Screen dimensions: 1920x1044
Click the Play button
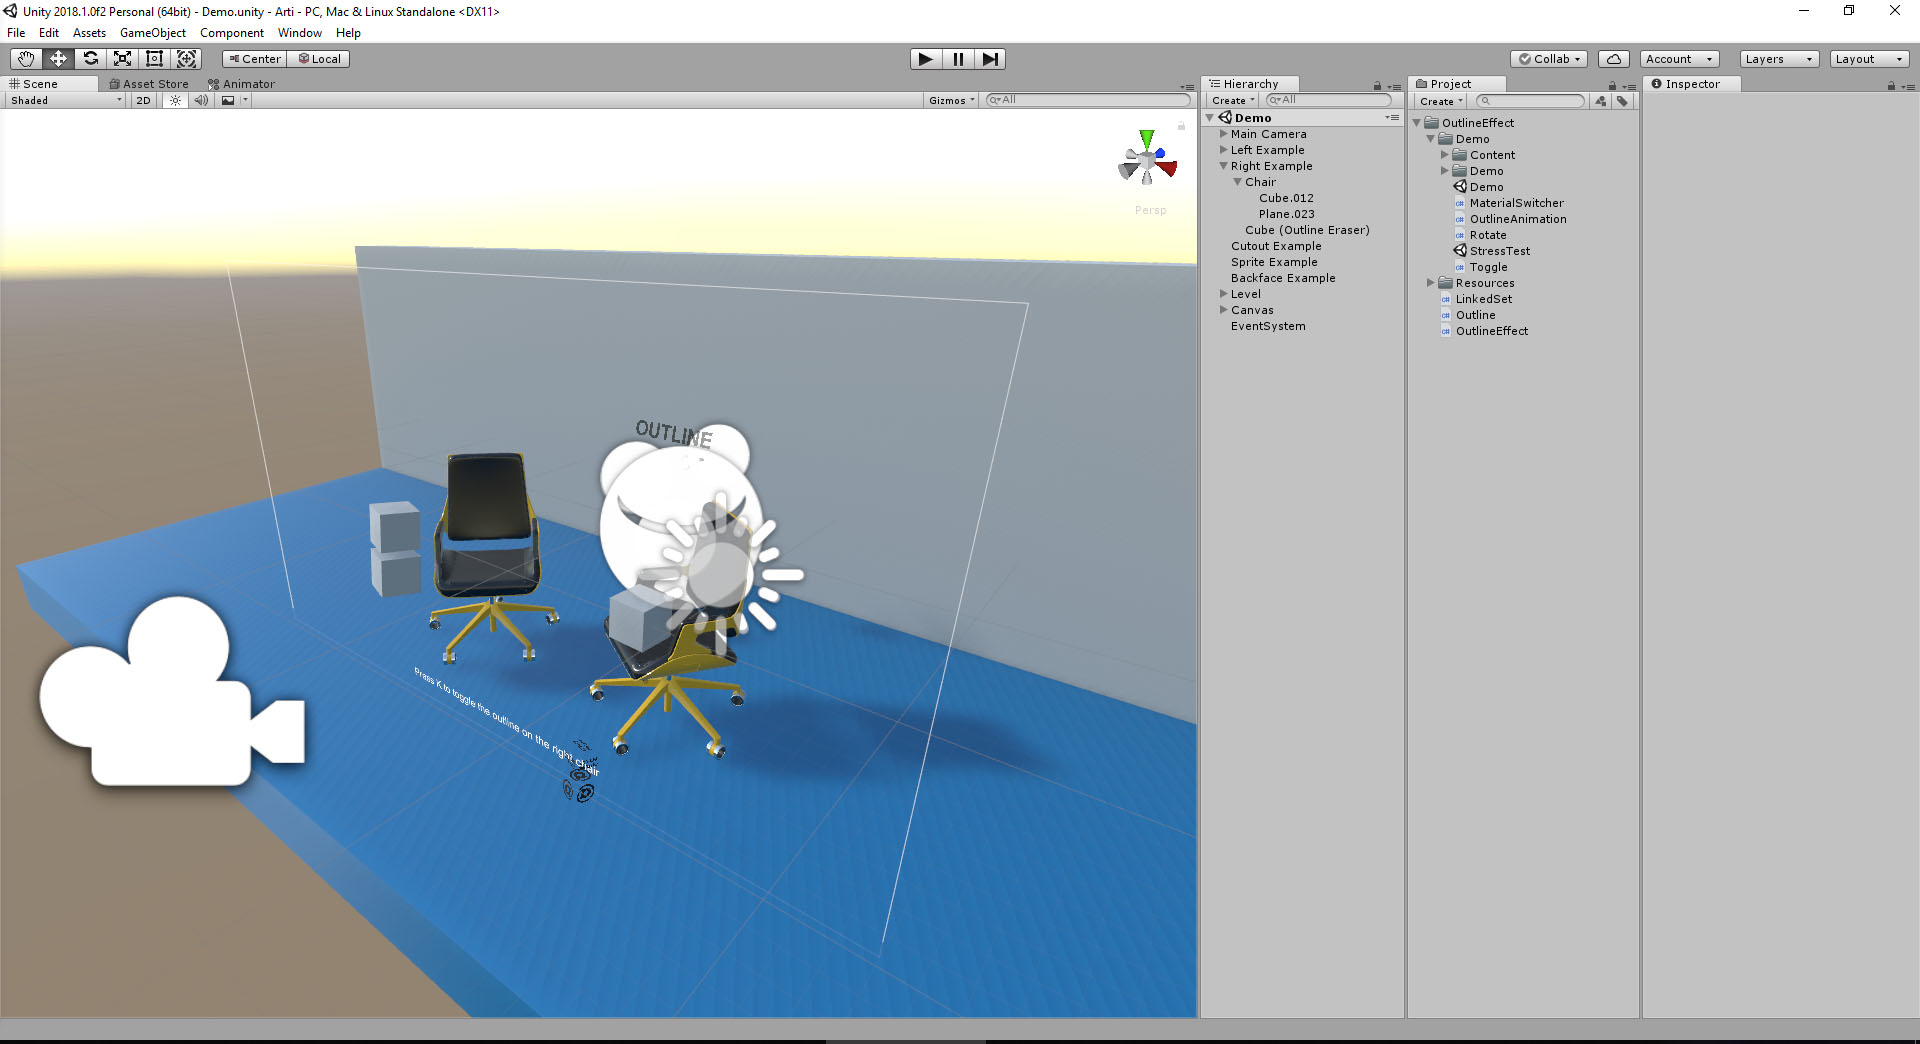click(x=925, y=59)
